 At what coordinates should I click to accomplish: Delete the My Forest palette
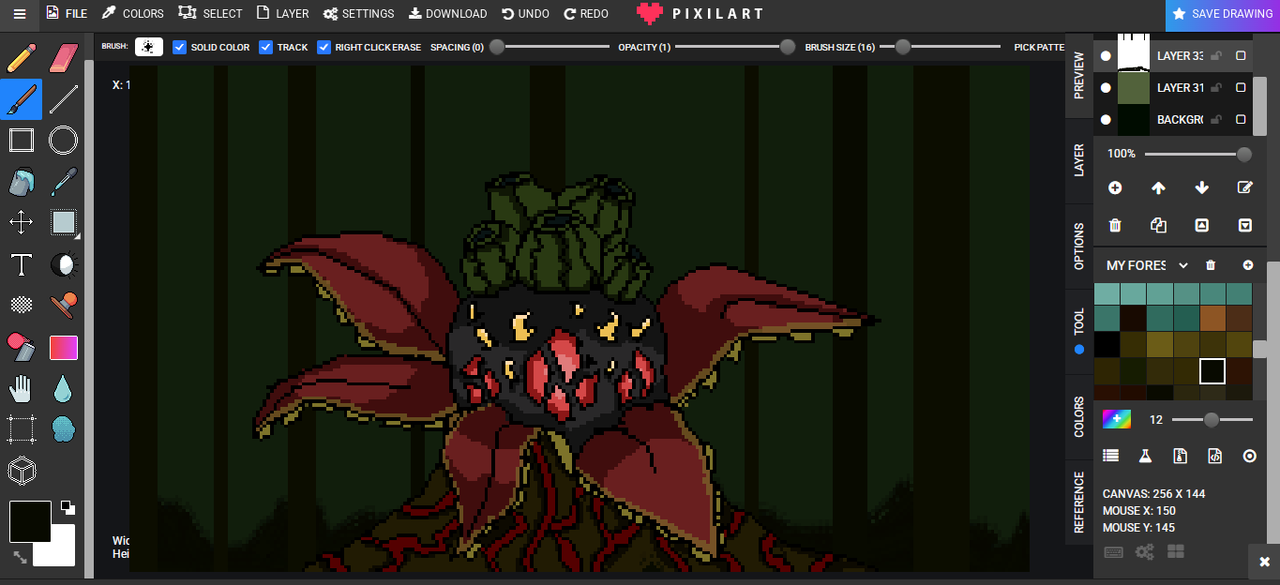point(1211,265)
